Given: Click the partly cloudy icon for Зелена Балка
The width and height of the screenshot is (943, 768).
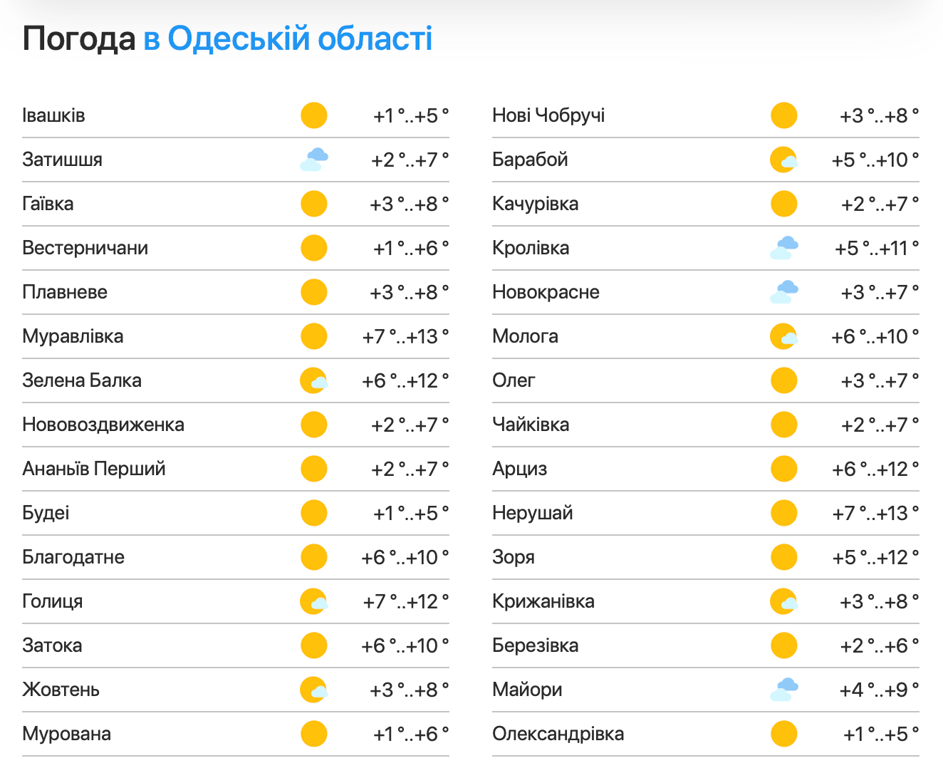Looking at the screenshot, I should click(314, 381).
